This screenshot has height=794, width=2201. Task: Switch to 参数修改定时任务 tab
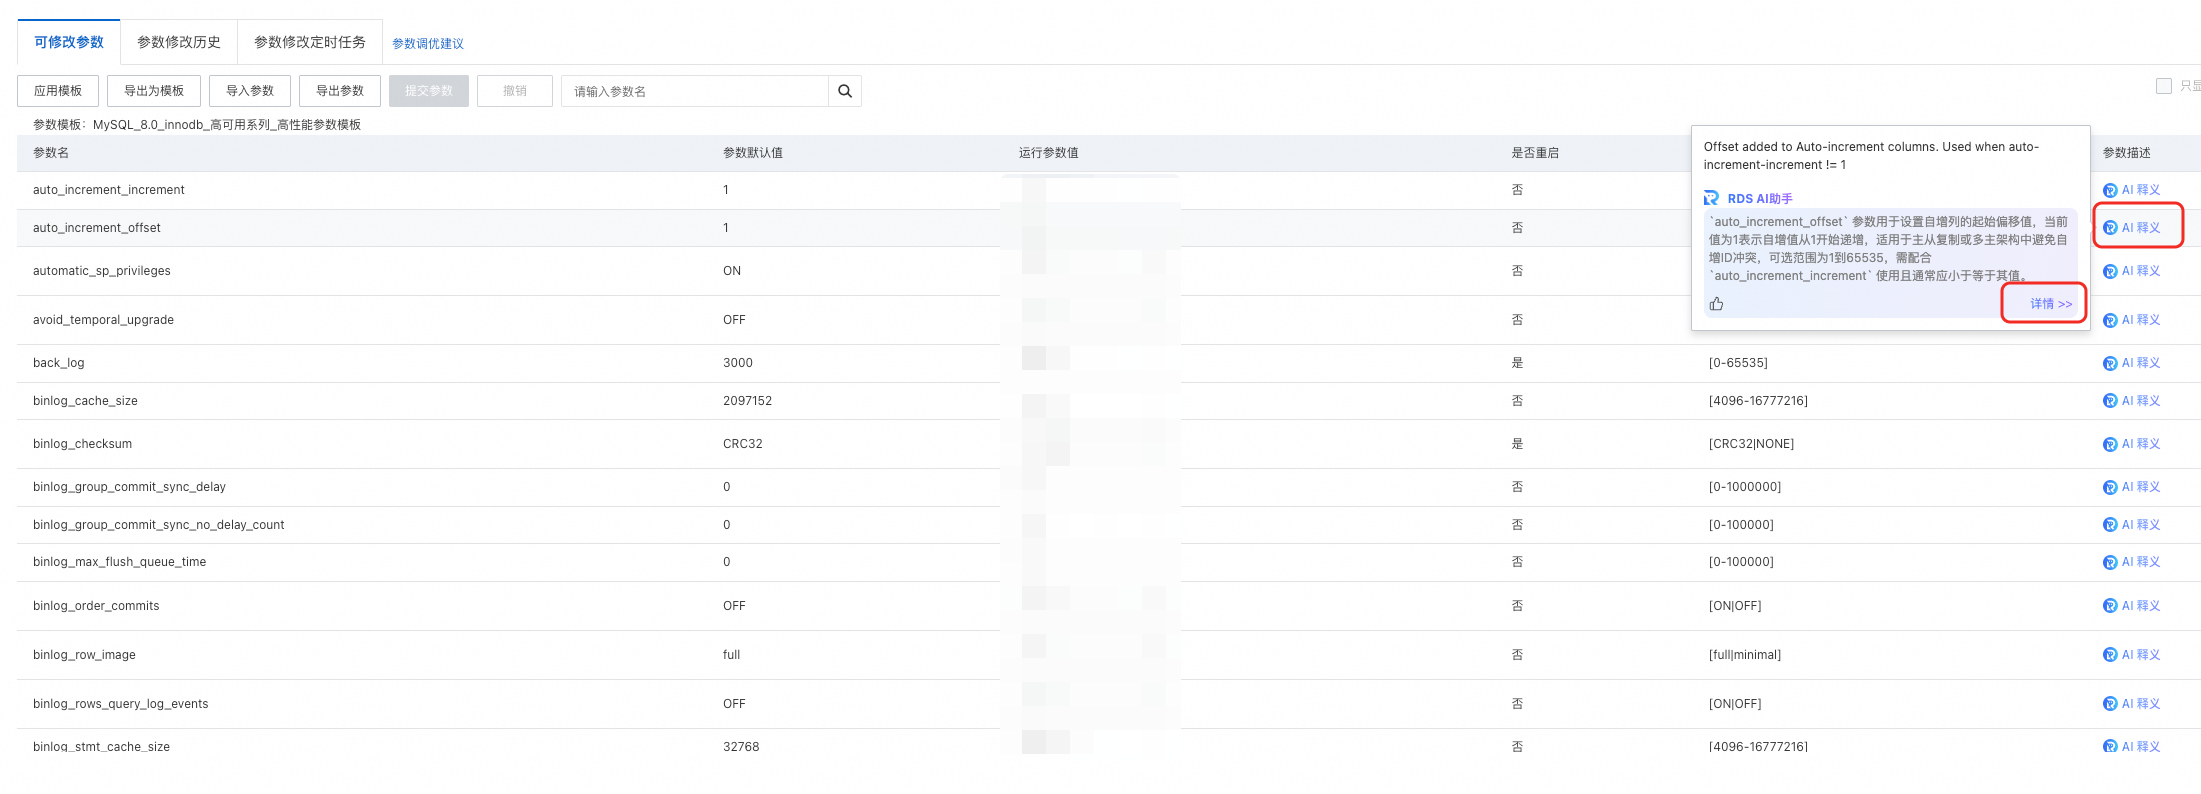coord(310,42)
